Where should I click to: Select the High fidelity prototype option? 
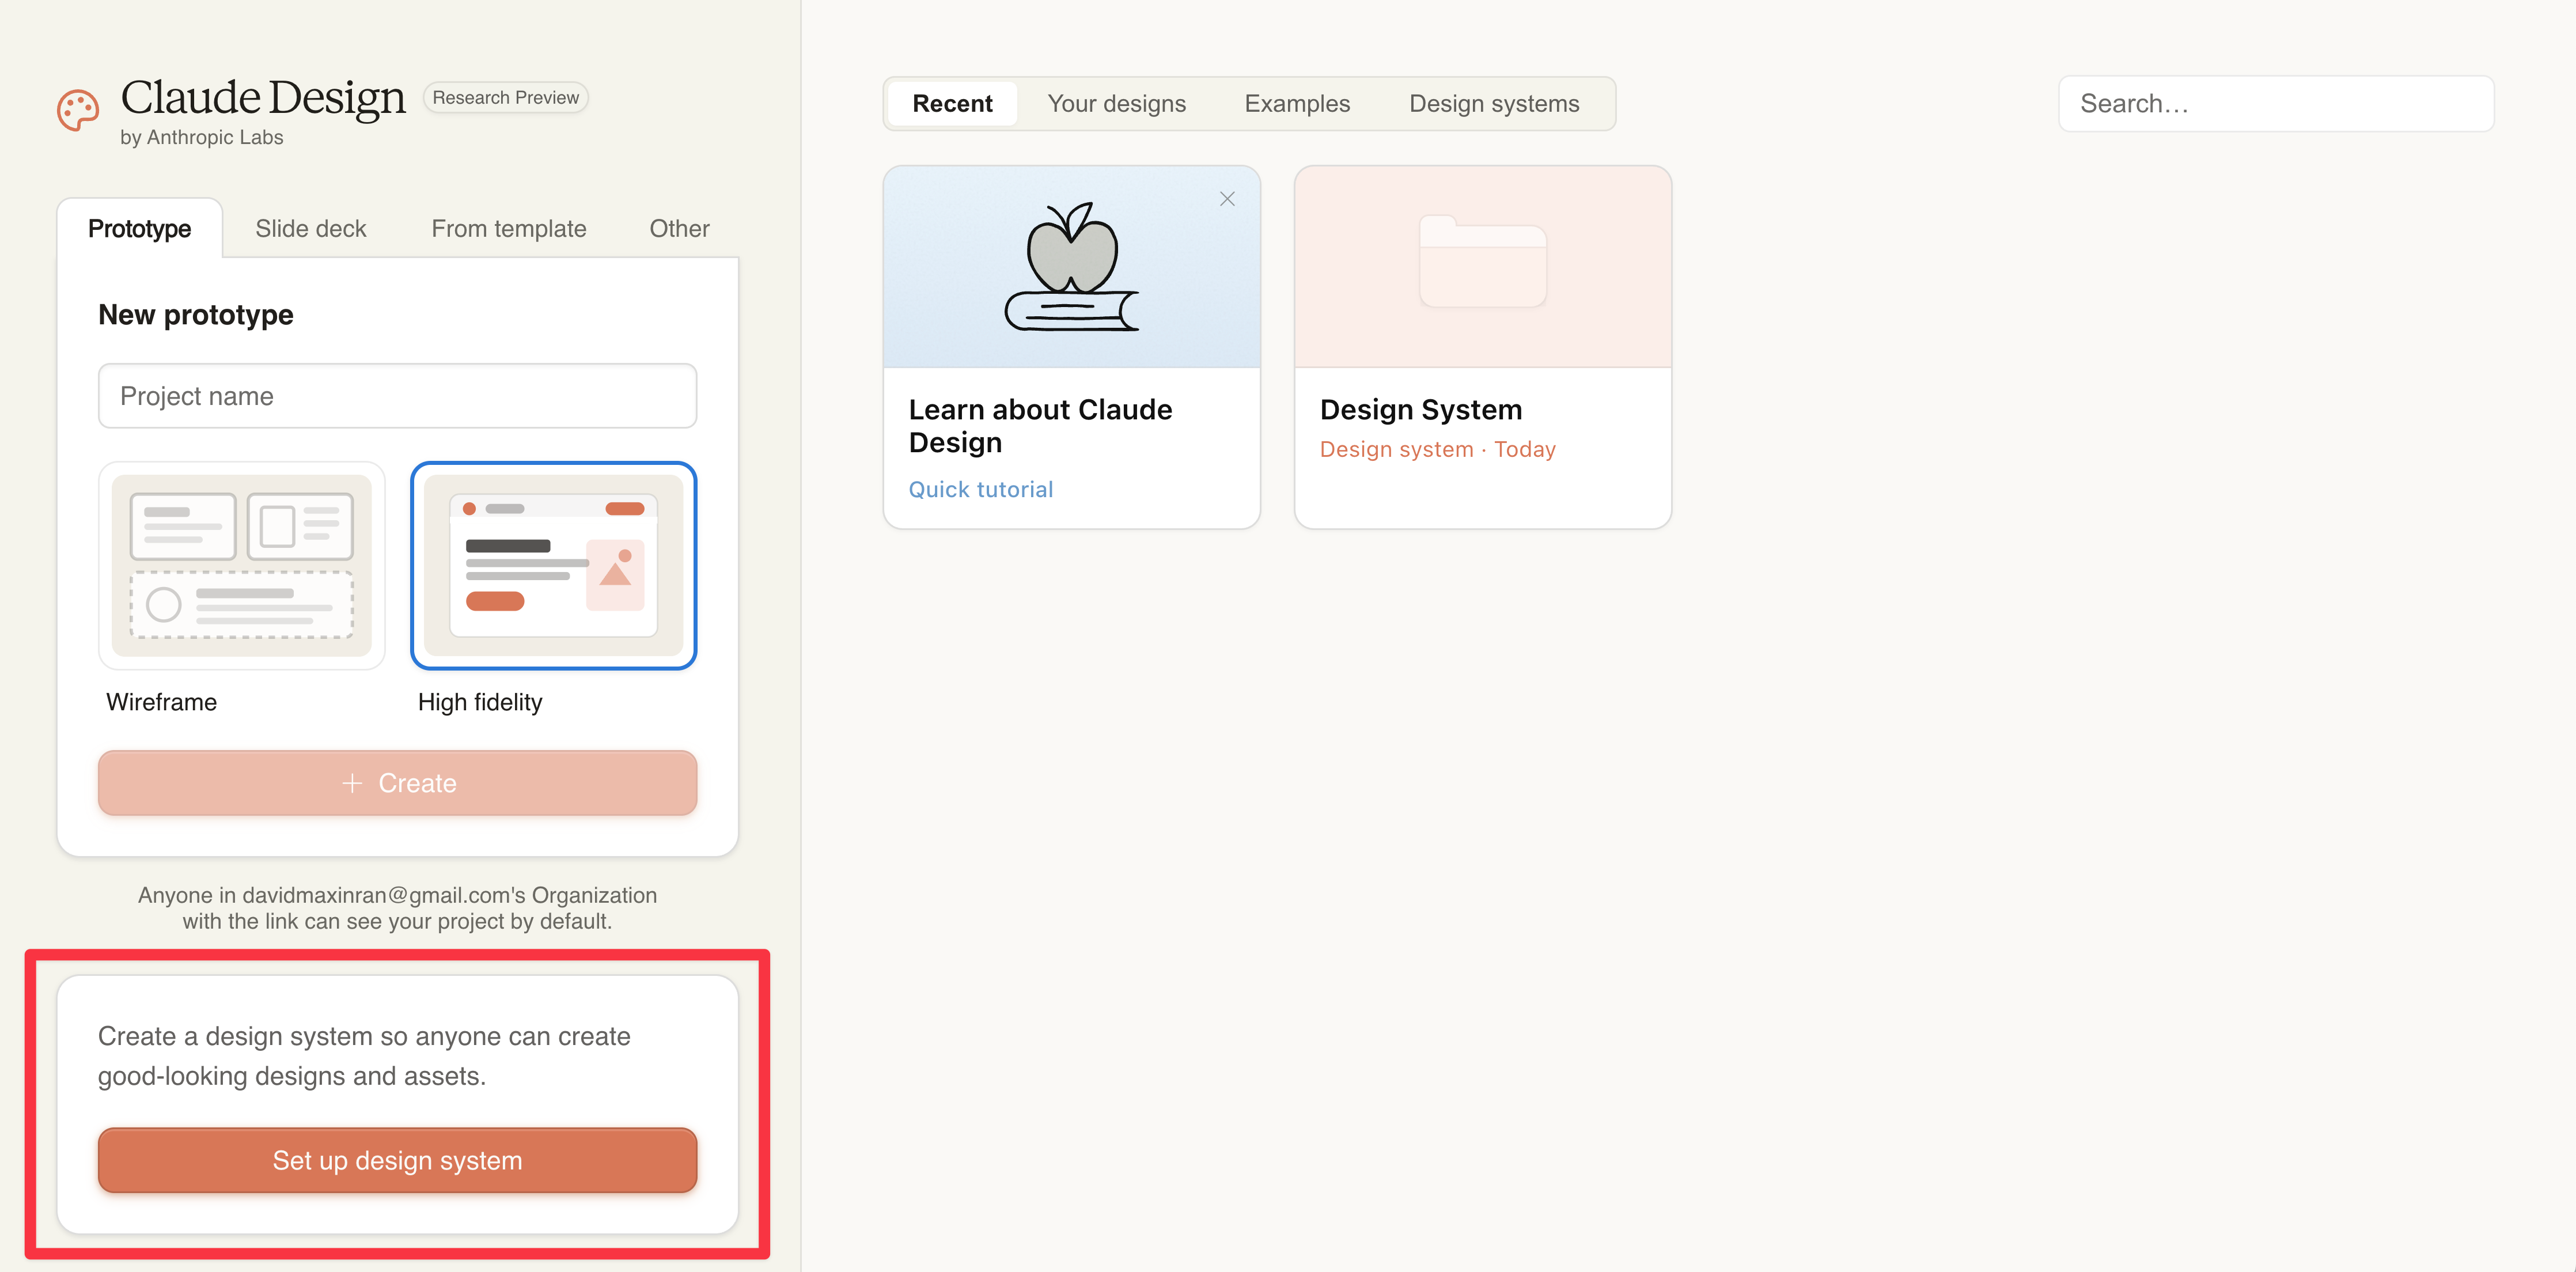coord(553,565)
